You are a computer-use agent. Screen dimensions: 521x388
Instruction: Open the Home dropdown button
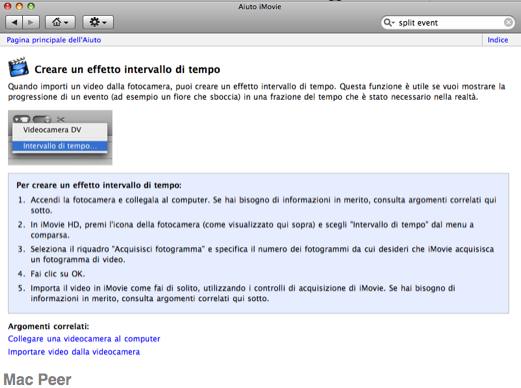(60, 22)
